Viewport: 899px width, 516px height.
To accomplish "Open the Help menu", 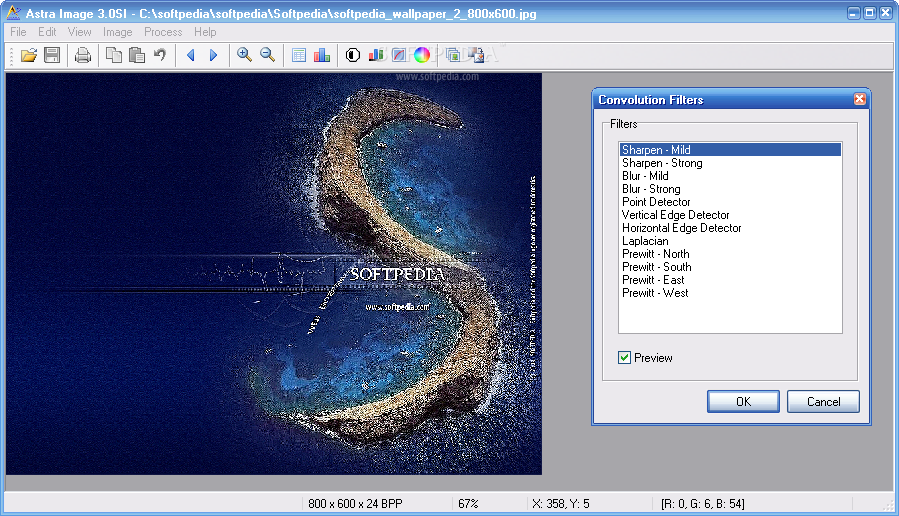I will [205, 32].
